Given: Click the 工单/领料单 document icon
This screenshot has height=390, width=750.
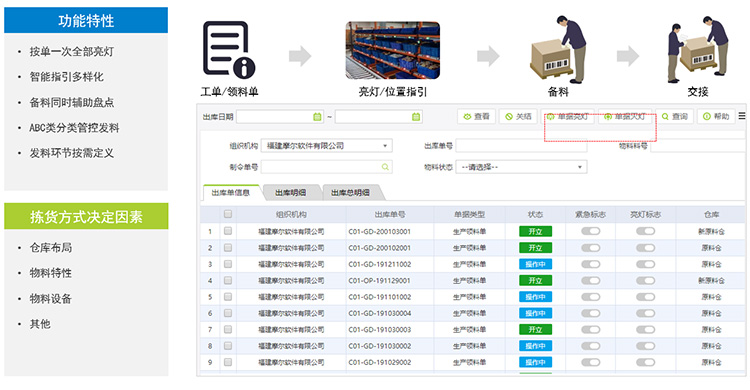Looking at the screenshot, I should pyautogui.click(x=229, y=50).
